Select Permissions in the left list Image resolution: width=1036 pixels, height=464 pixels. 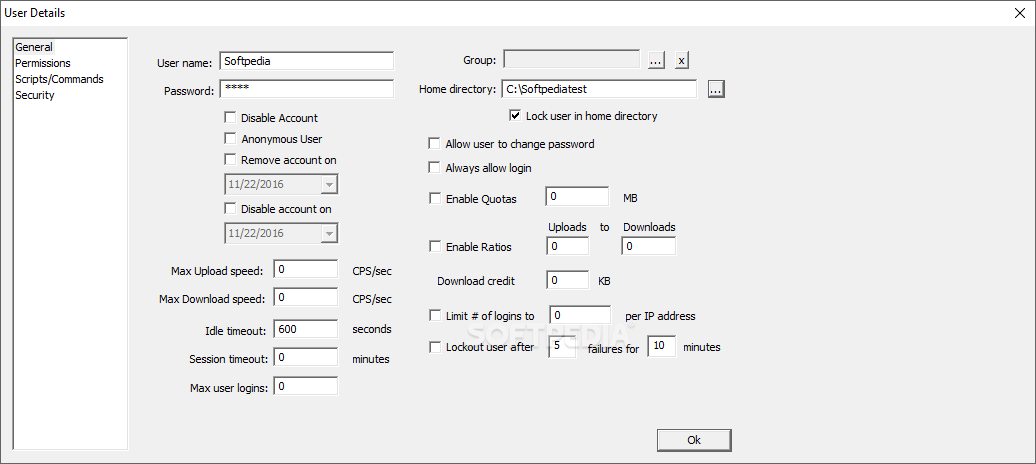pyautogui.click(x=43, y=63)
